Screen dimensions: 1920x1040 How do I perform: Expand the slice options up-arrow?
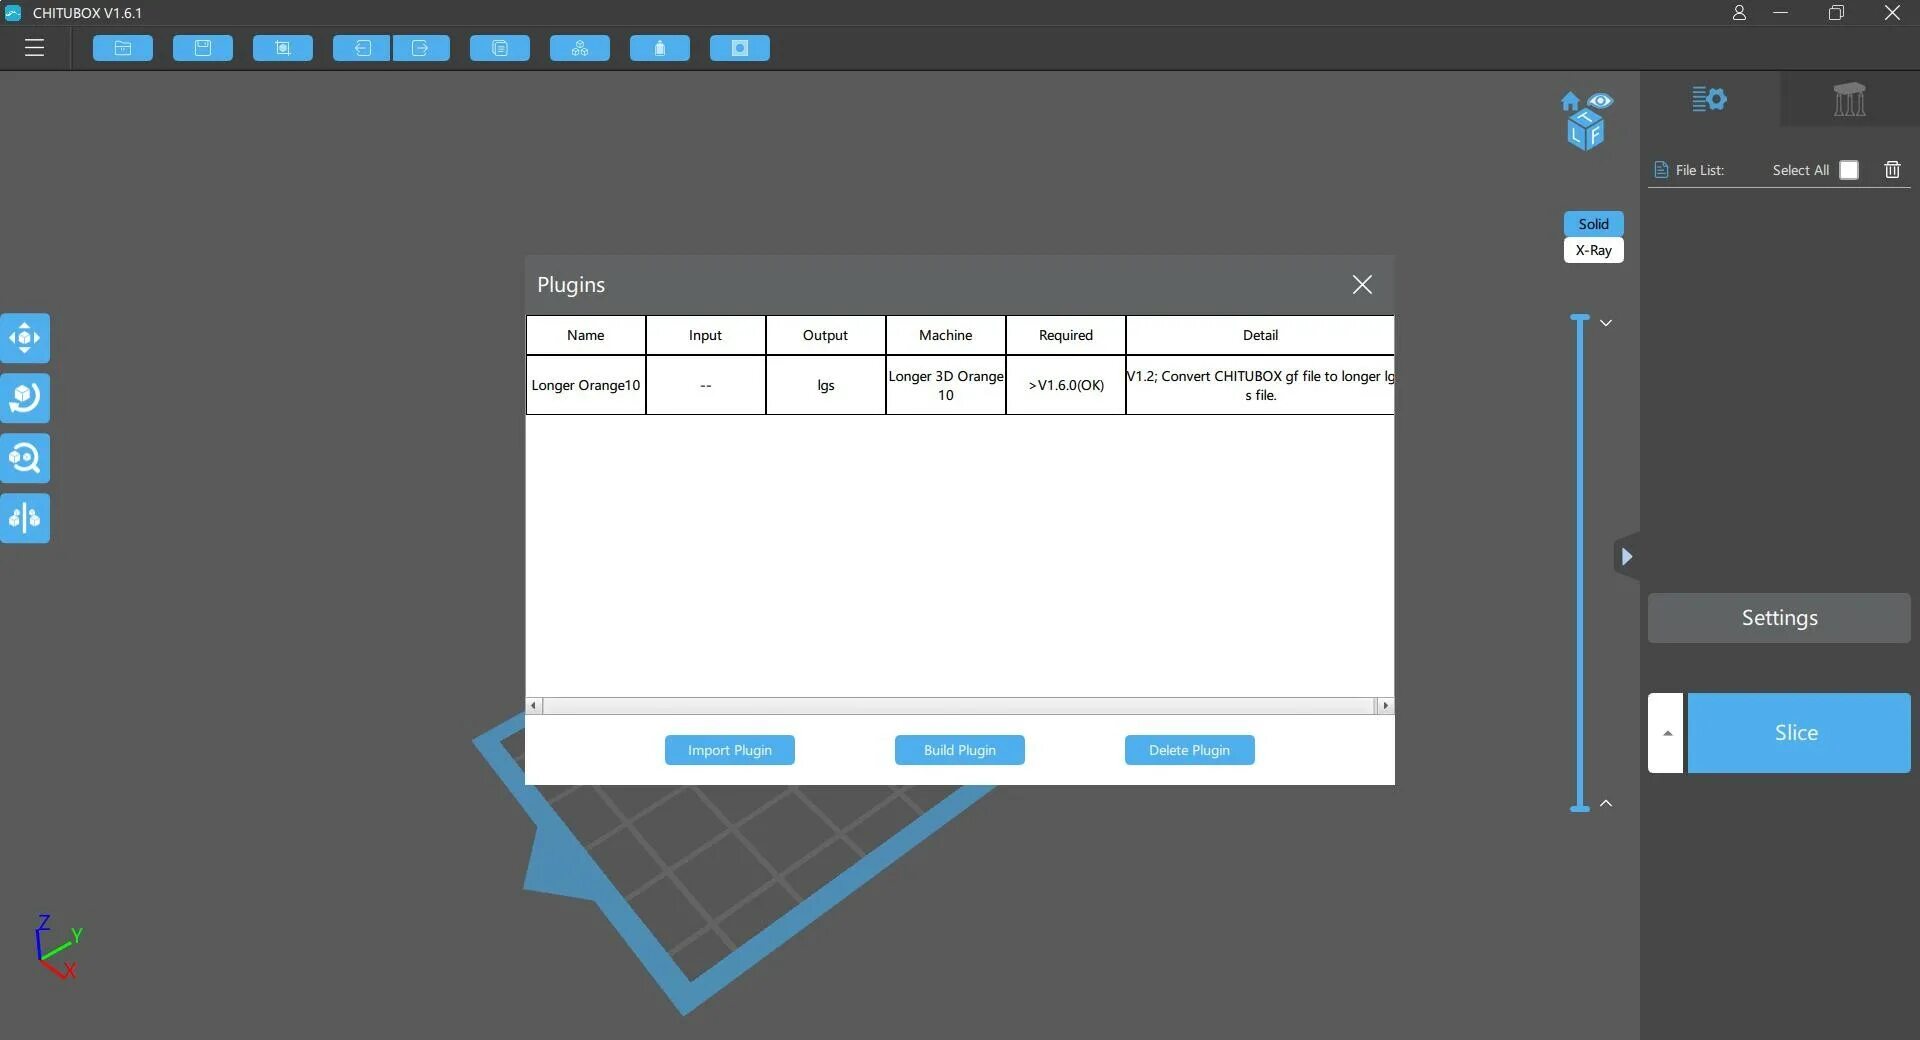click(1666, 733)
